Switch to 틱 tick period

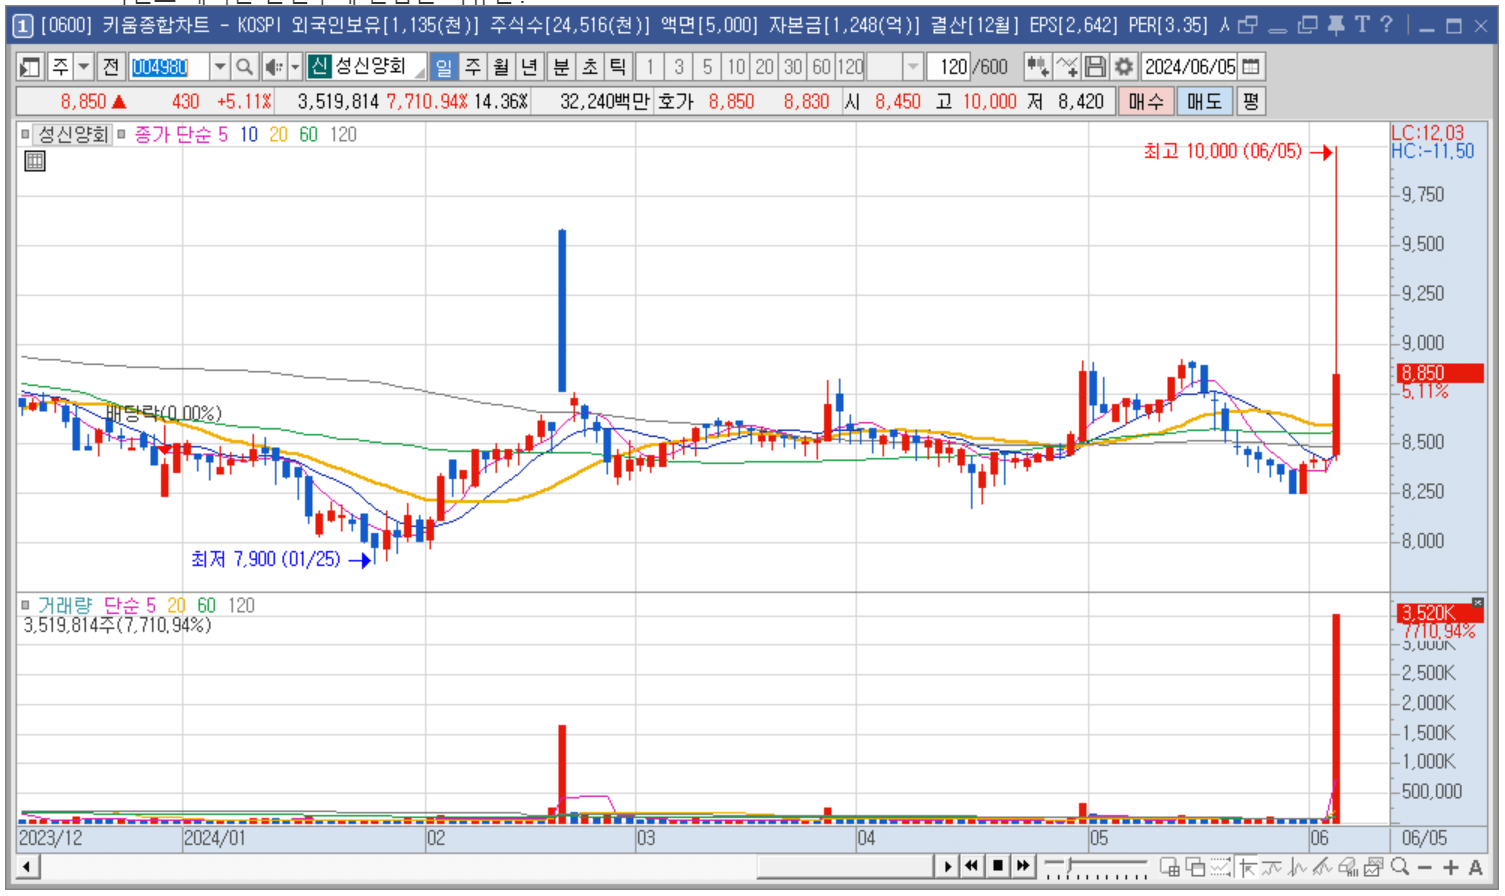click(619, 67)
